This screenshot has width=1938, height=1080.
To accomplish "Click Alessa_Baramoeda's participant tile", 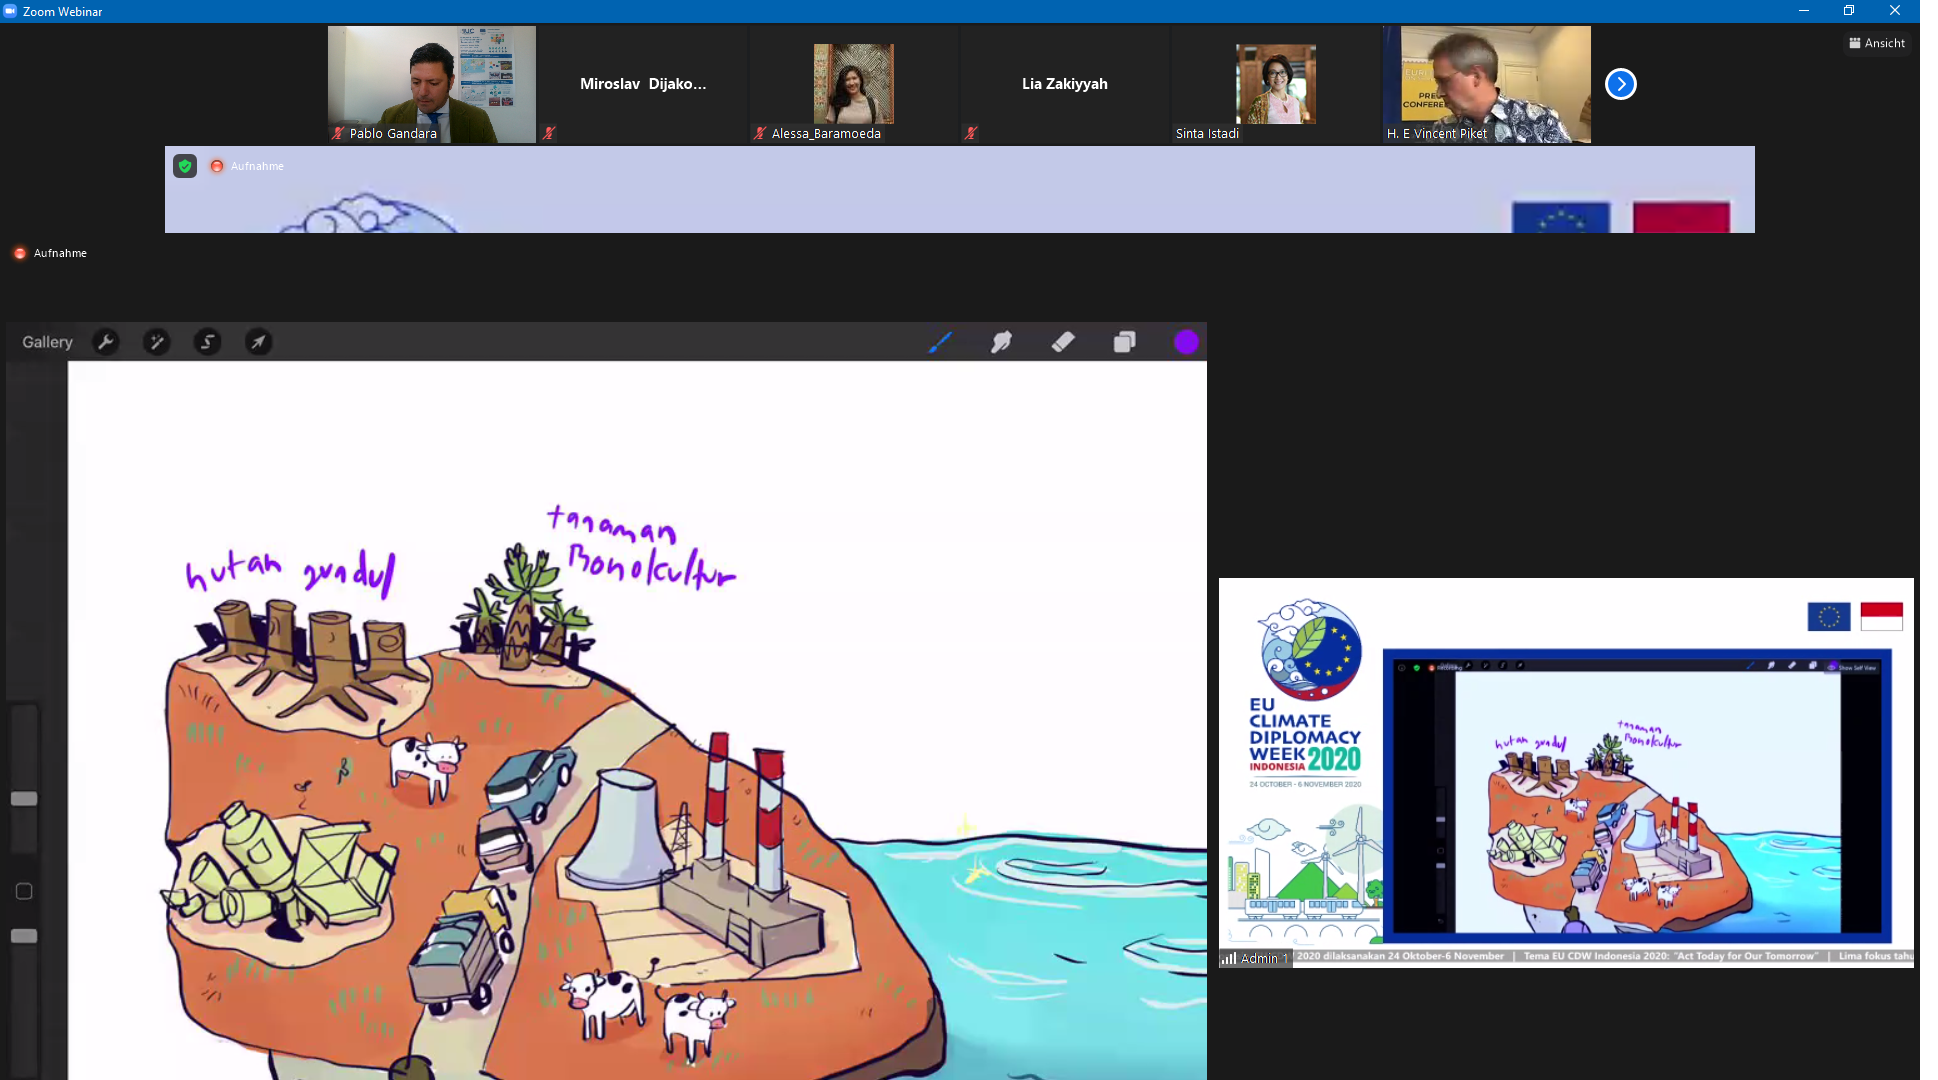I will coord(853,84).
